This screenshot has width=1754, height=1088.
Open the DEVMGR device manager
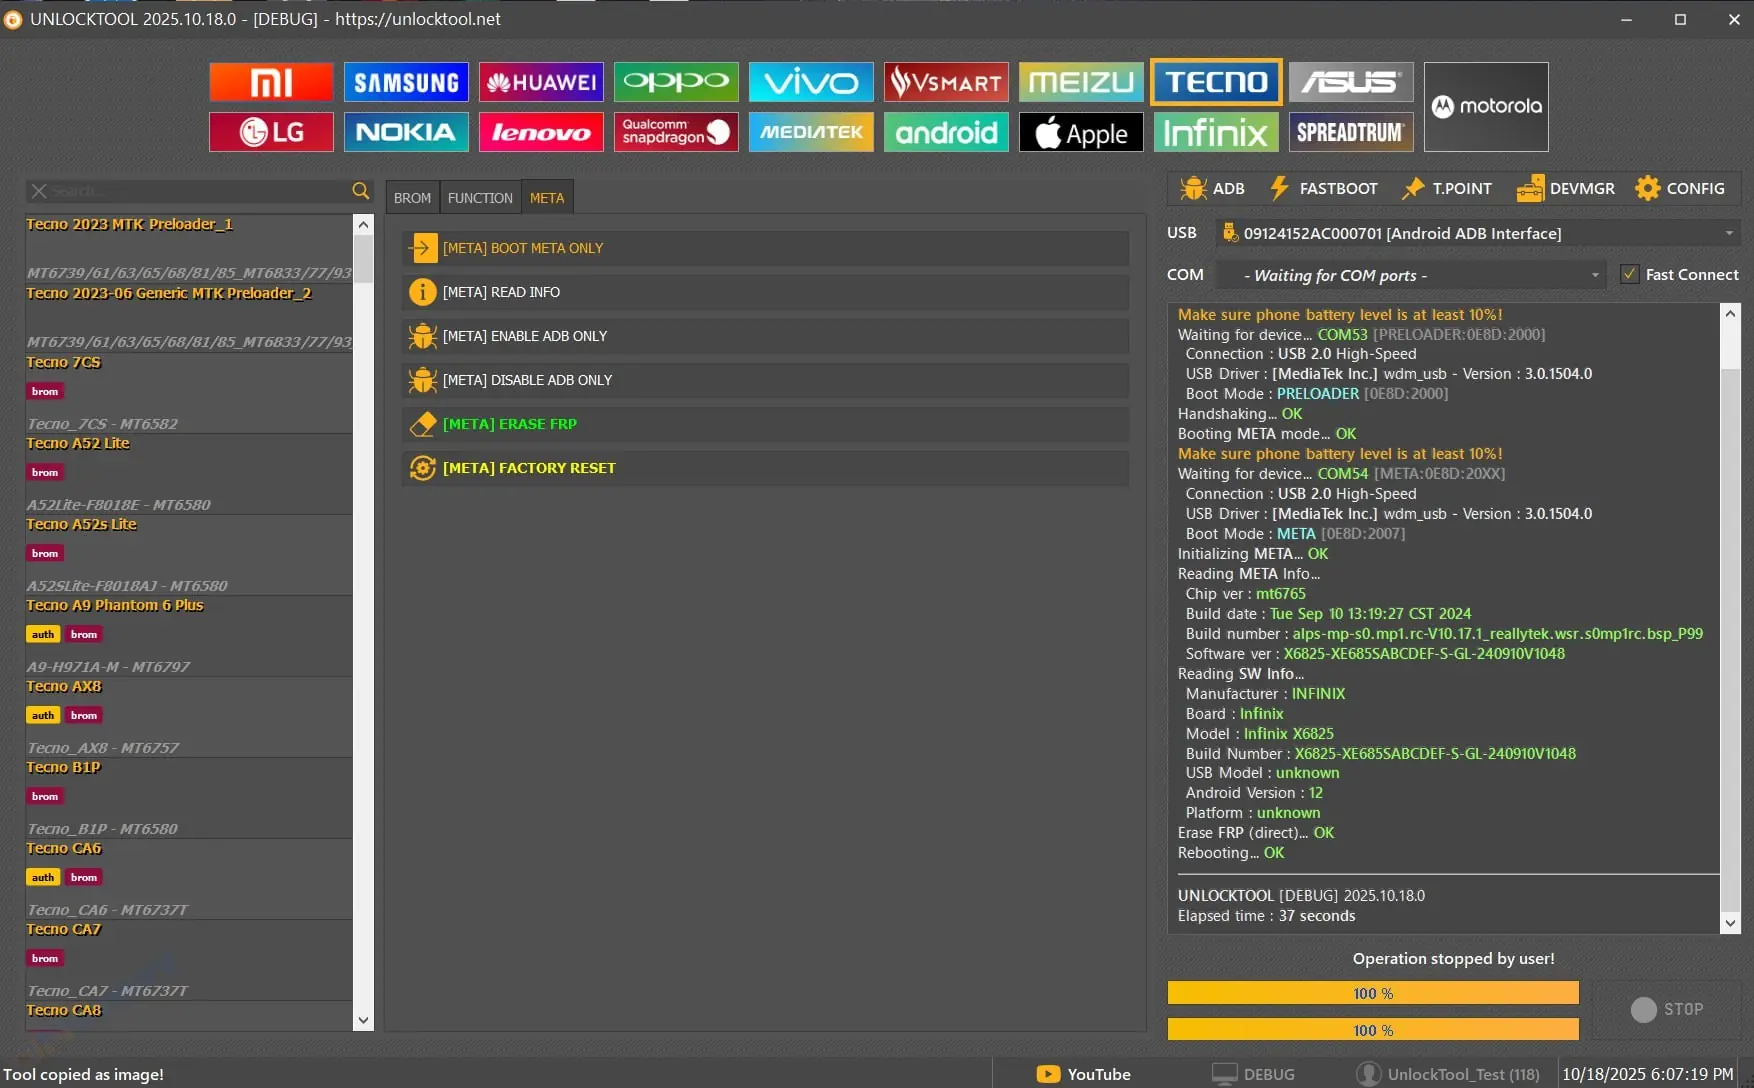(1565, 188)
